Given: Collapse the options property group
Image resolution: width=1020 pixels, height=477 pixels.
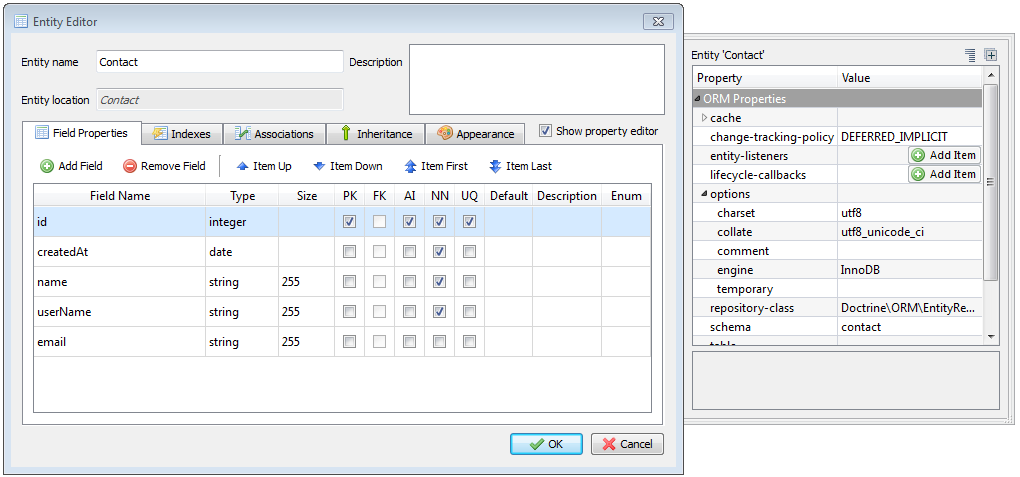Looking at the screenshot, I should click(704, 194).
